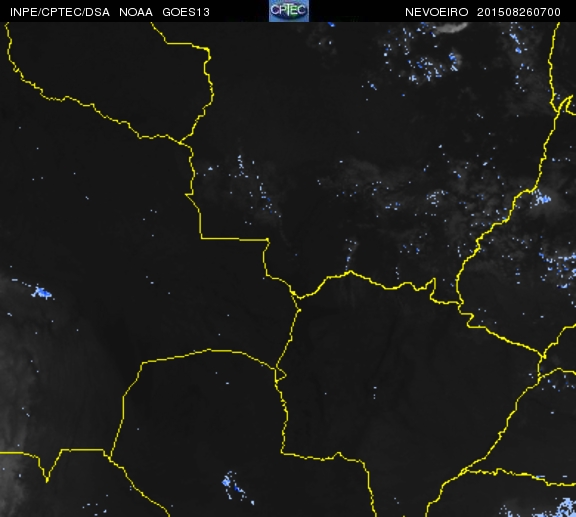576x517 pixels.
Task: Click the GOES13 satellite label
Action: [x=186, y=12]
